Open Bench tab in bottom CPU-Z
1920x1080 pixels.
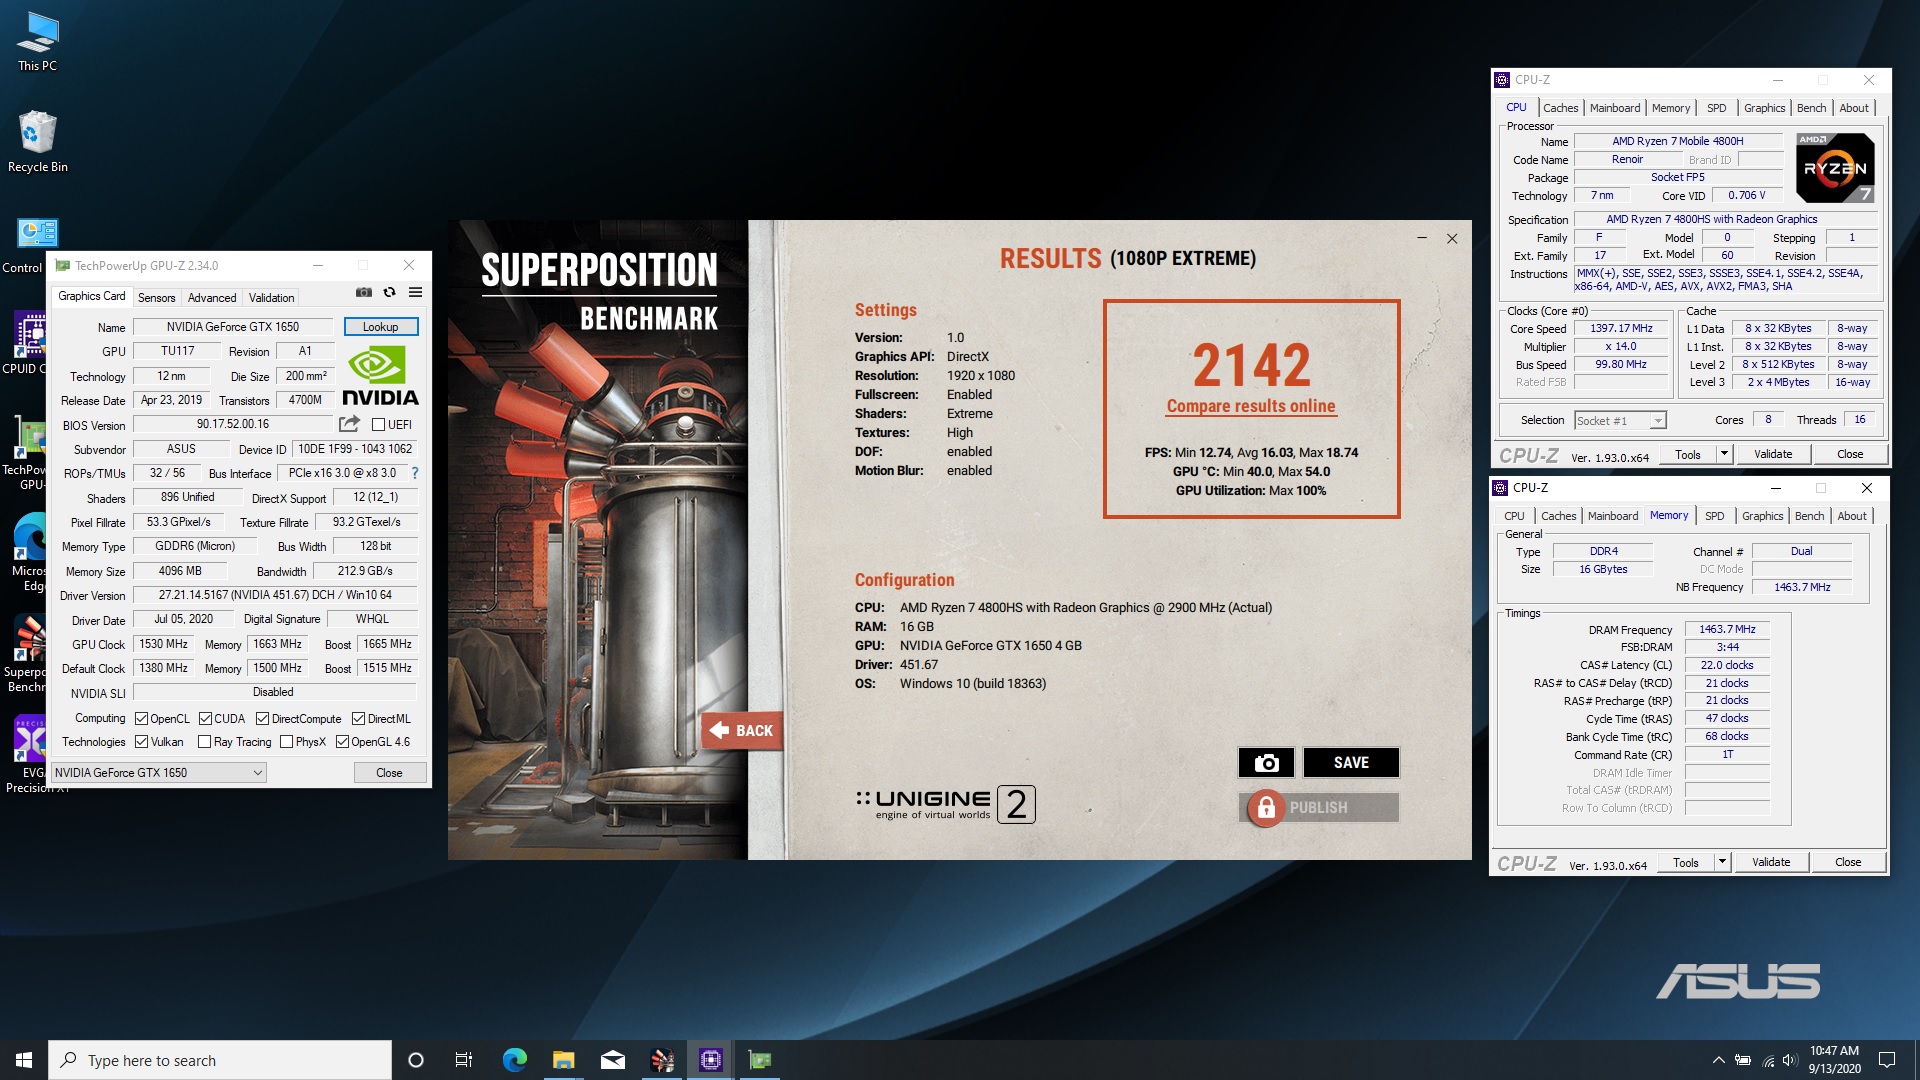coord(1809,516)
